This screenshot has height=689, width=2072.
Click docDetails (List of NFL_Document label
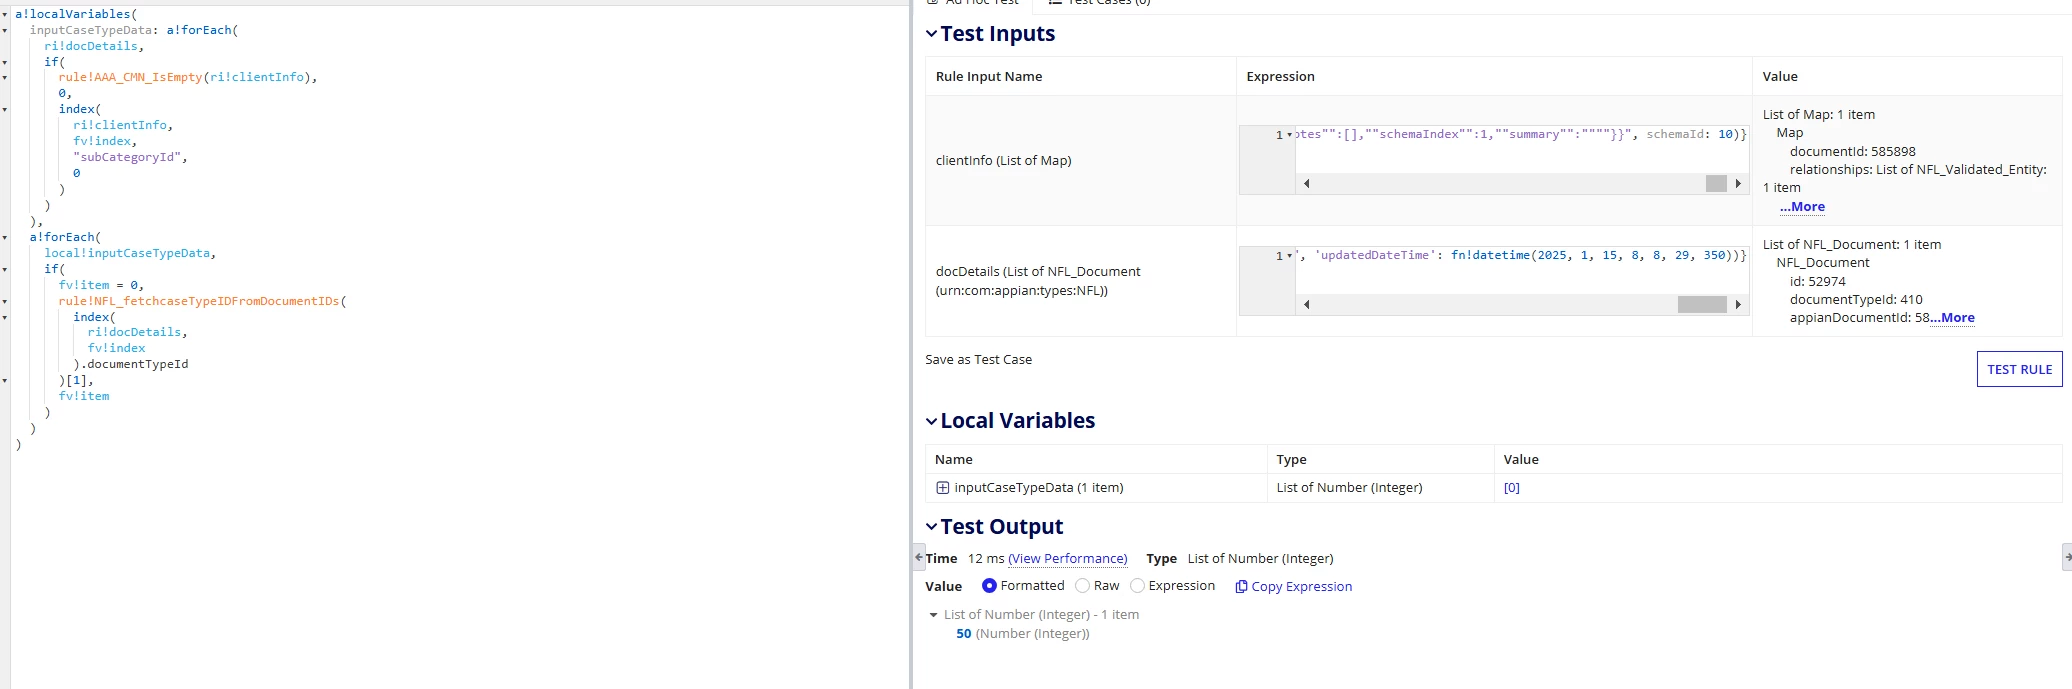click(x=1038, y=272)
